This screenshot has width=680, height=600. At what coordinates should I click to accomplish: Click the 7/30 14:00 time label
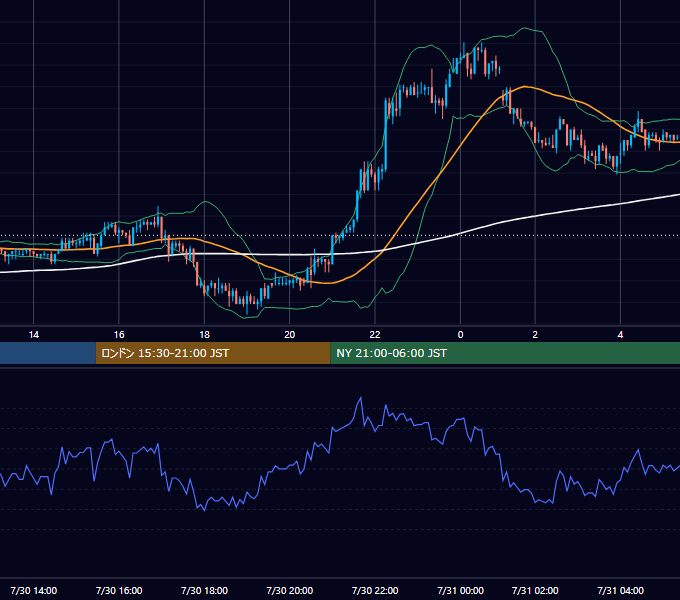coord(33,590)
